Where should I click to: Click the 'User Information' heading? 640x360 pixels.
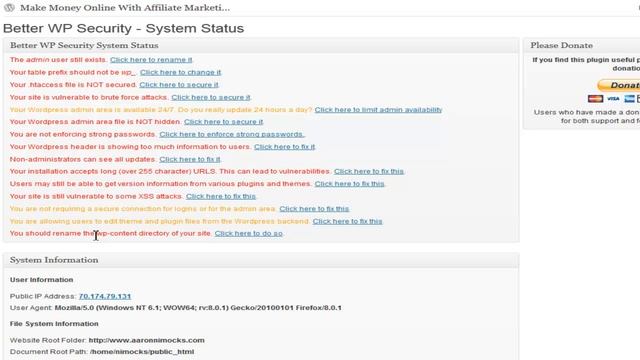pyautogui.click(x=42, y=280)
